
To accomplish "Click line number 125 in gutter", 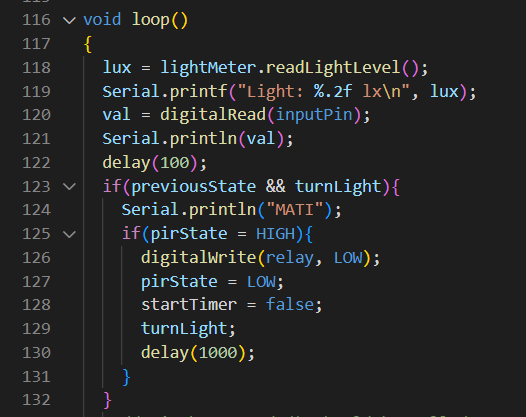I will pos(36,234).
